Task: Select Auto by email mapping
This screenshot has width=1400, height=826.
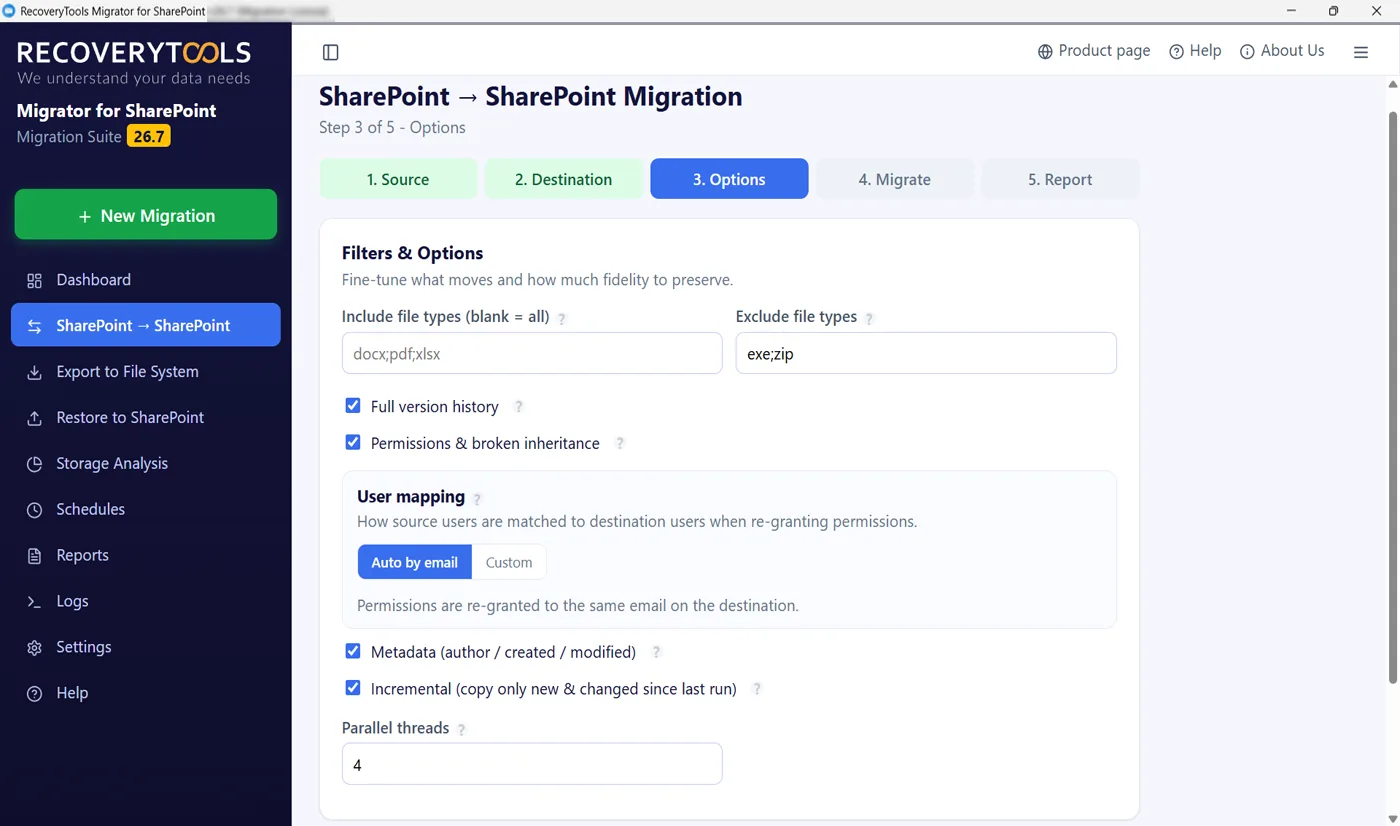Action: coord(414,562)
